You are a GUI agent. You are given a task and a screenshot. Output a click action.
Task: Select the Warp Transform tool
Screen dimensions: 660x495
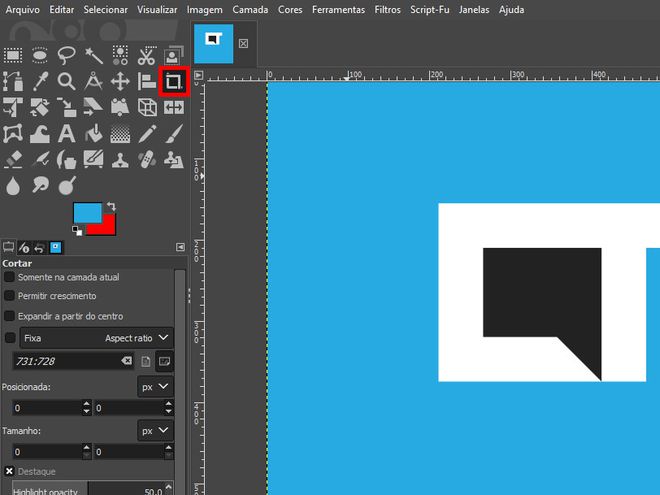pos(40,134)
